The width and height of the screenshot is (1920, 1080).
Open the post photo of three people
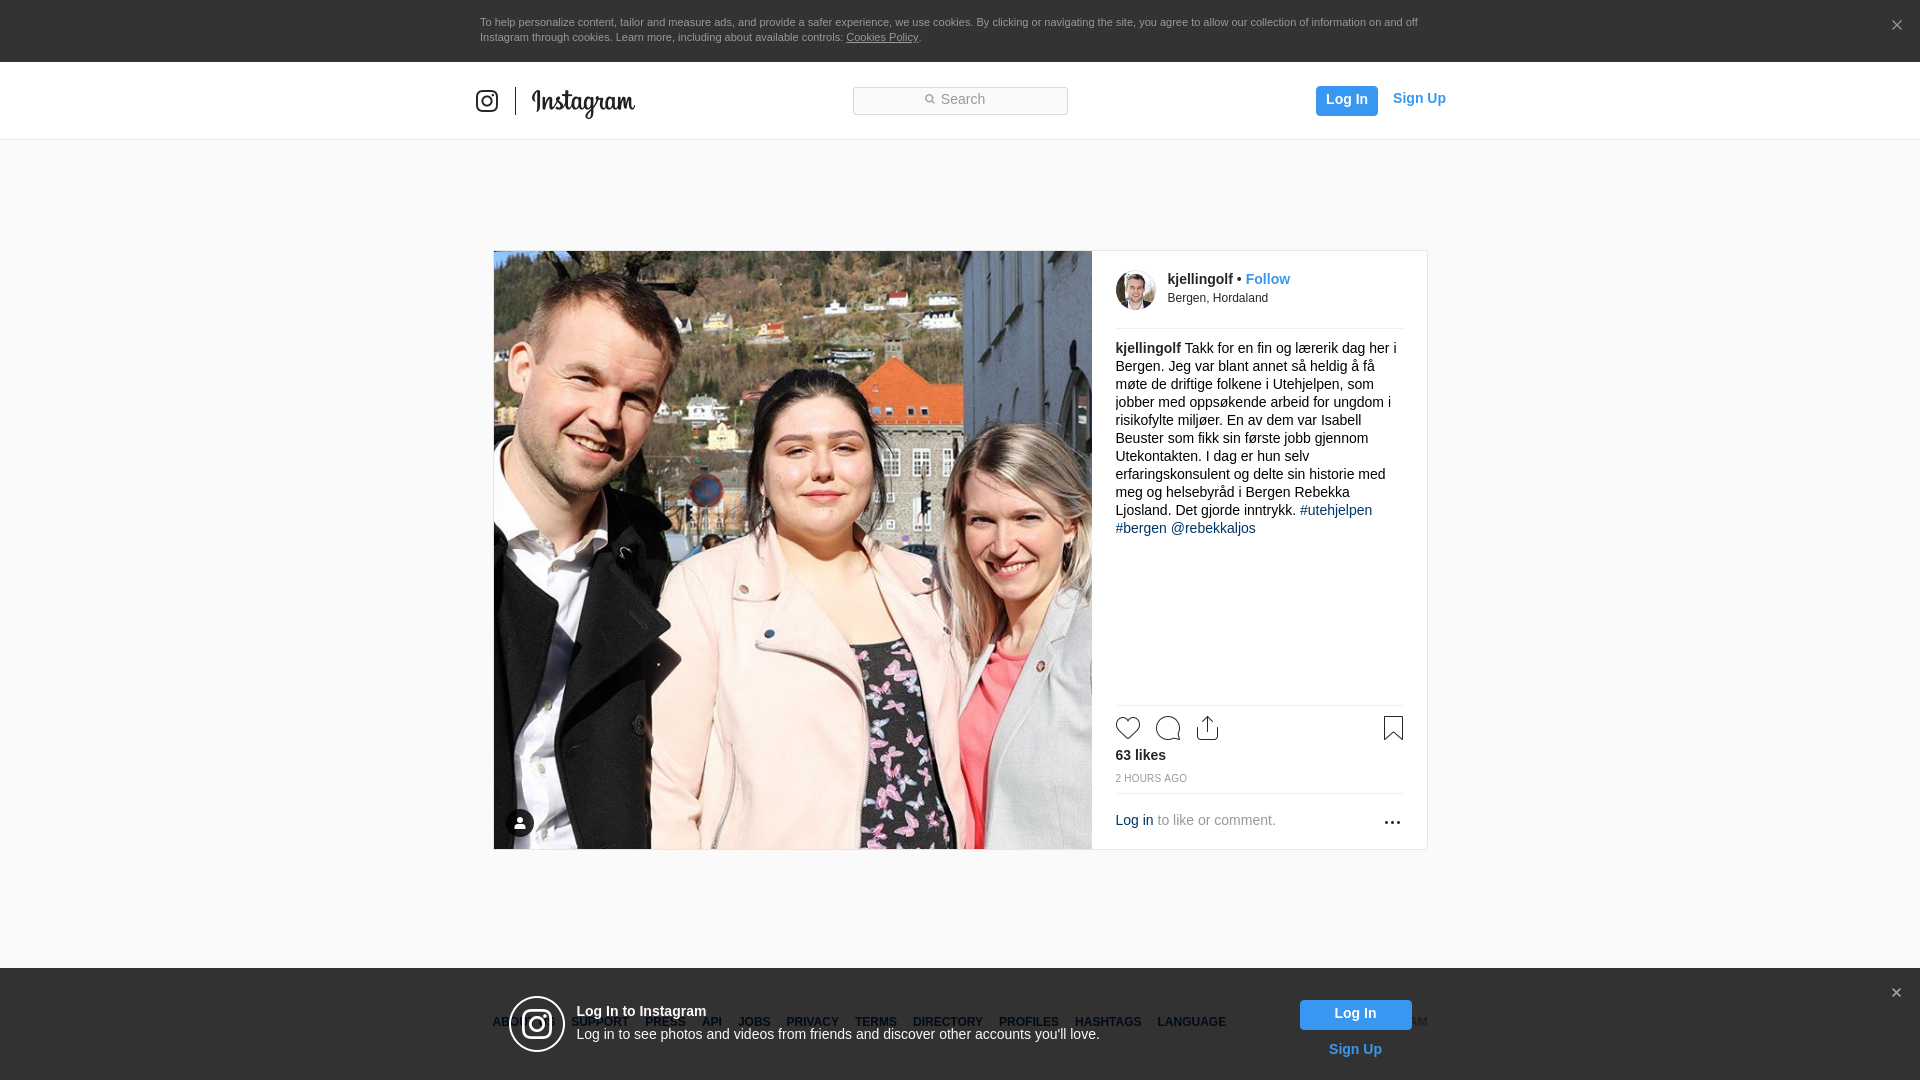tap(793, 550)
